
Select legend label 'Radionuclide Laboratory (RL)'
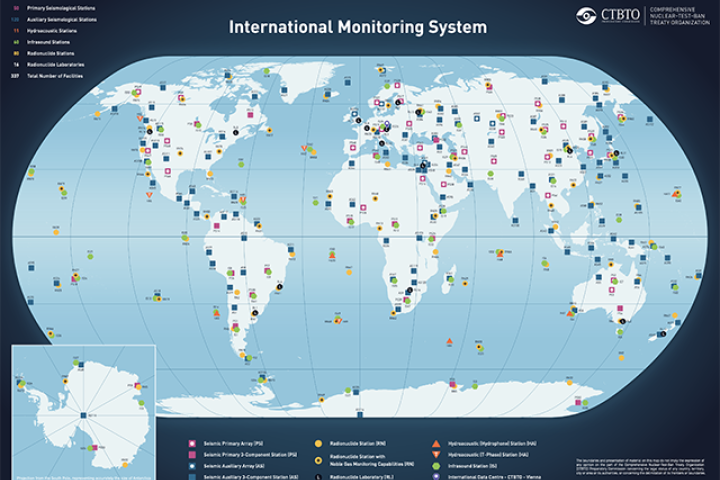coord(361,477)
